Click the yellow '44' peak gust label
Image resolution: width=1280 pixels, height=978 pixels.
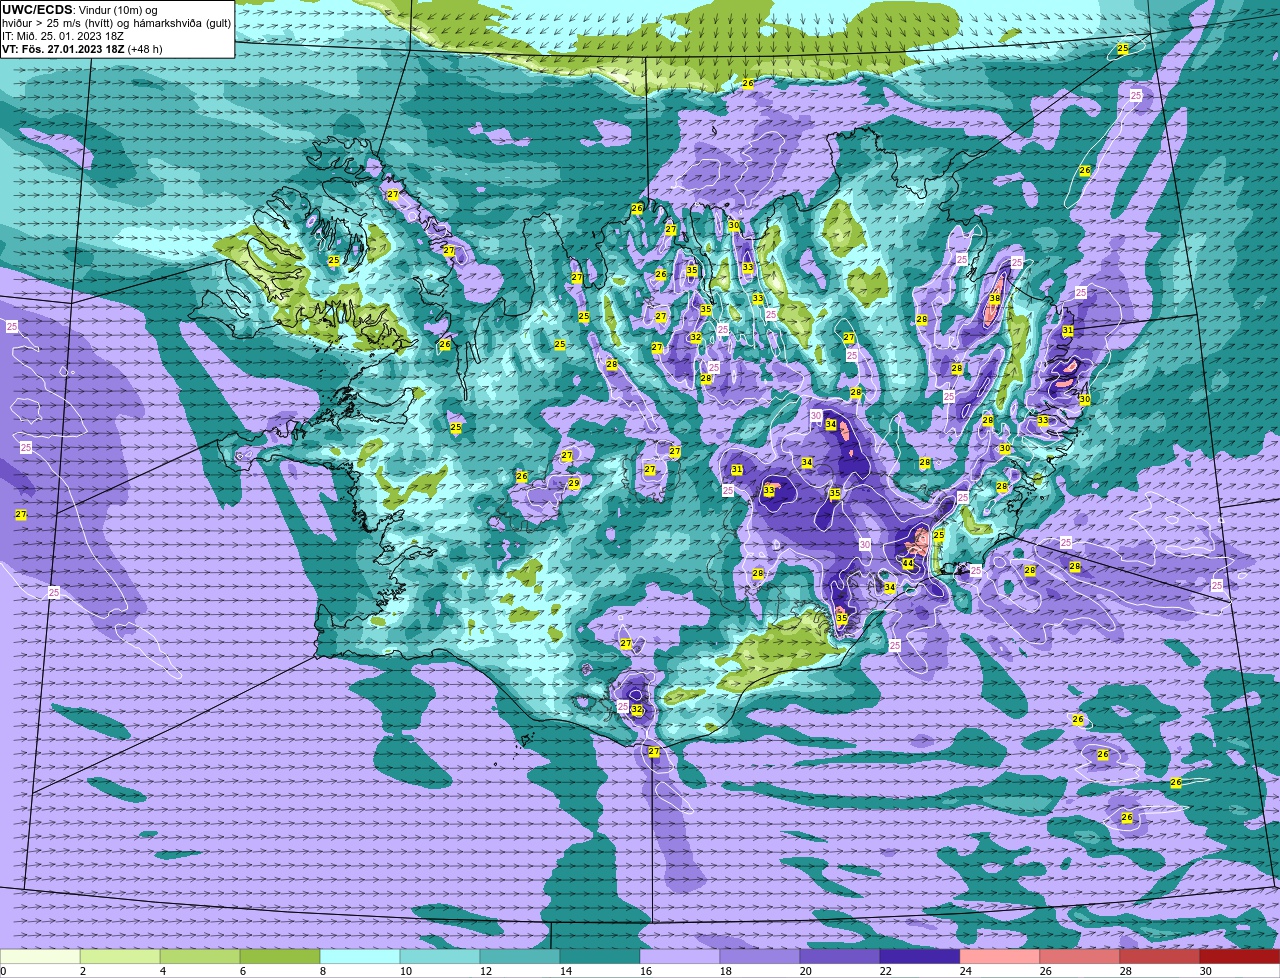tap(908, 564)
